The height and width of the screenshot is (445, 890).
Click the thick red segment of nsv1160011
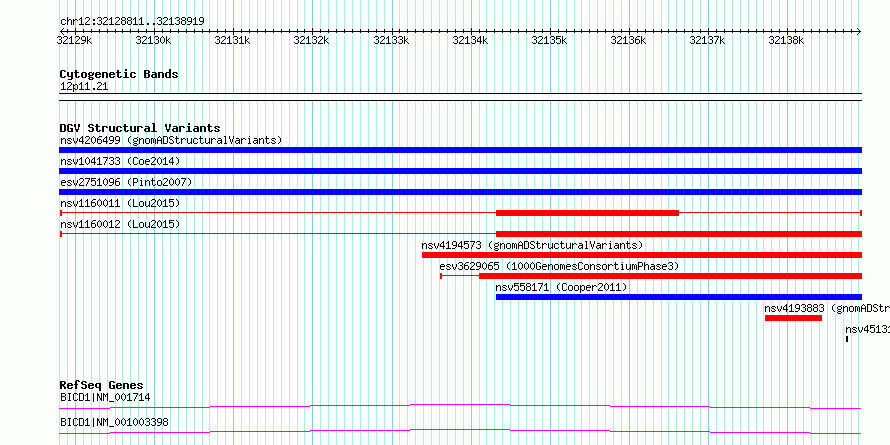click(587, 213)
